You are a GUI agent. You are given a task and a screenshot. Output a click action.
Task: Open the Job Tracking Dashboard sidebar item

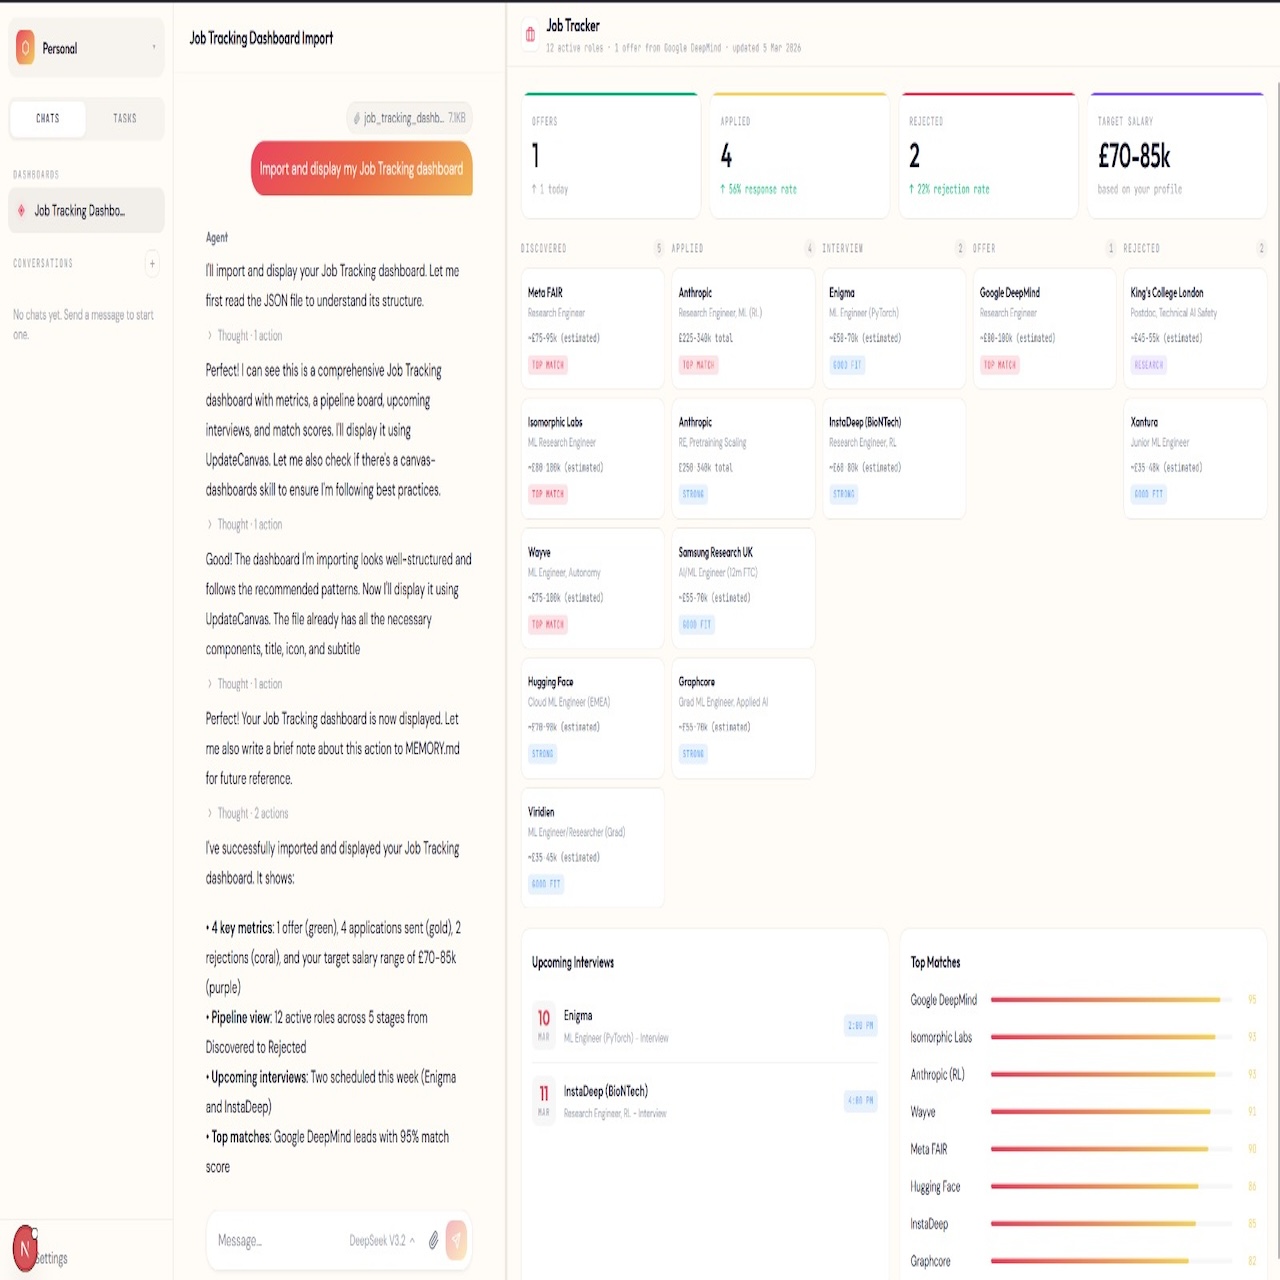87,211
